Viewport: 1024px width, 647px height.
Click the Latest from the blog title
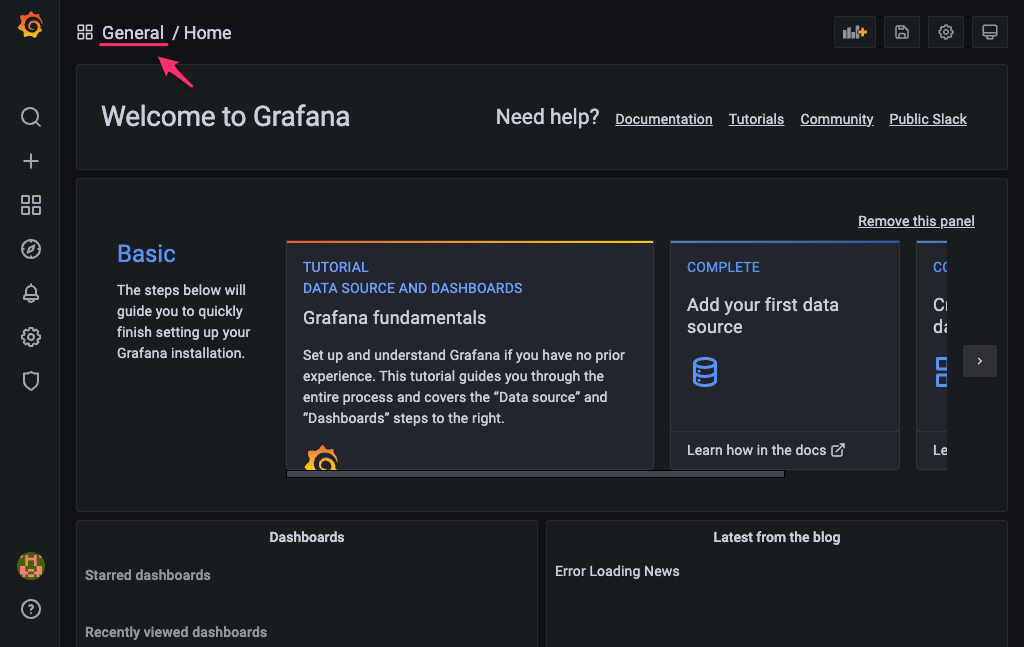[x=776, y=537]
